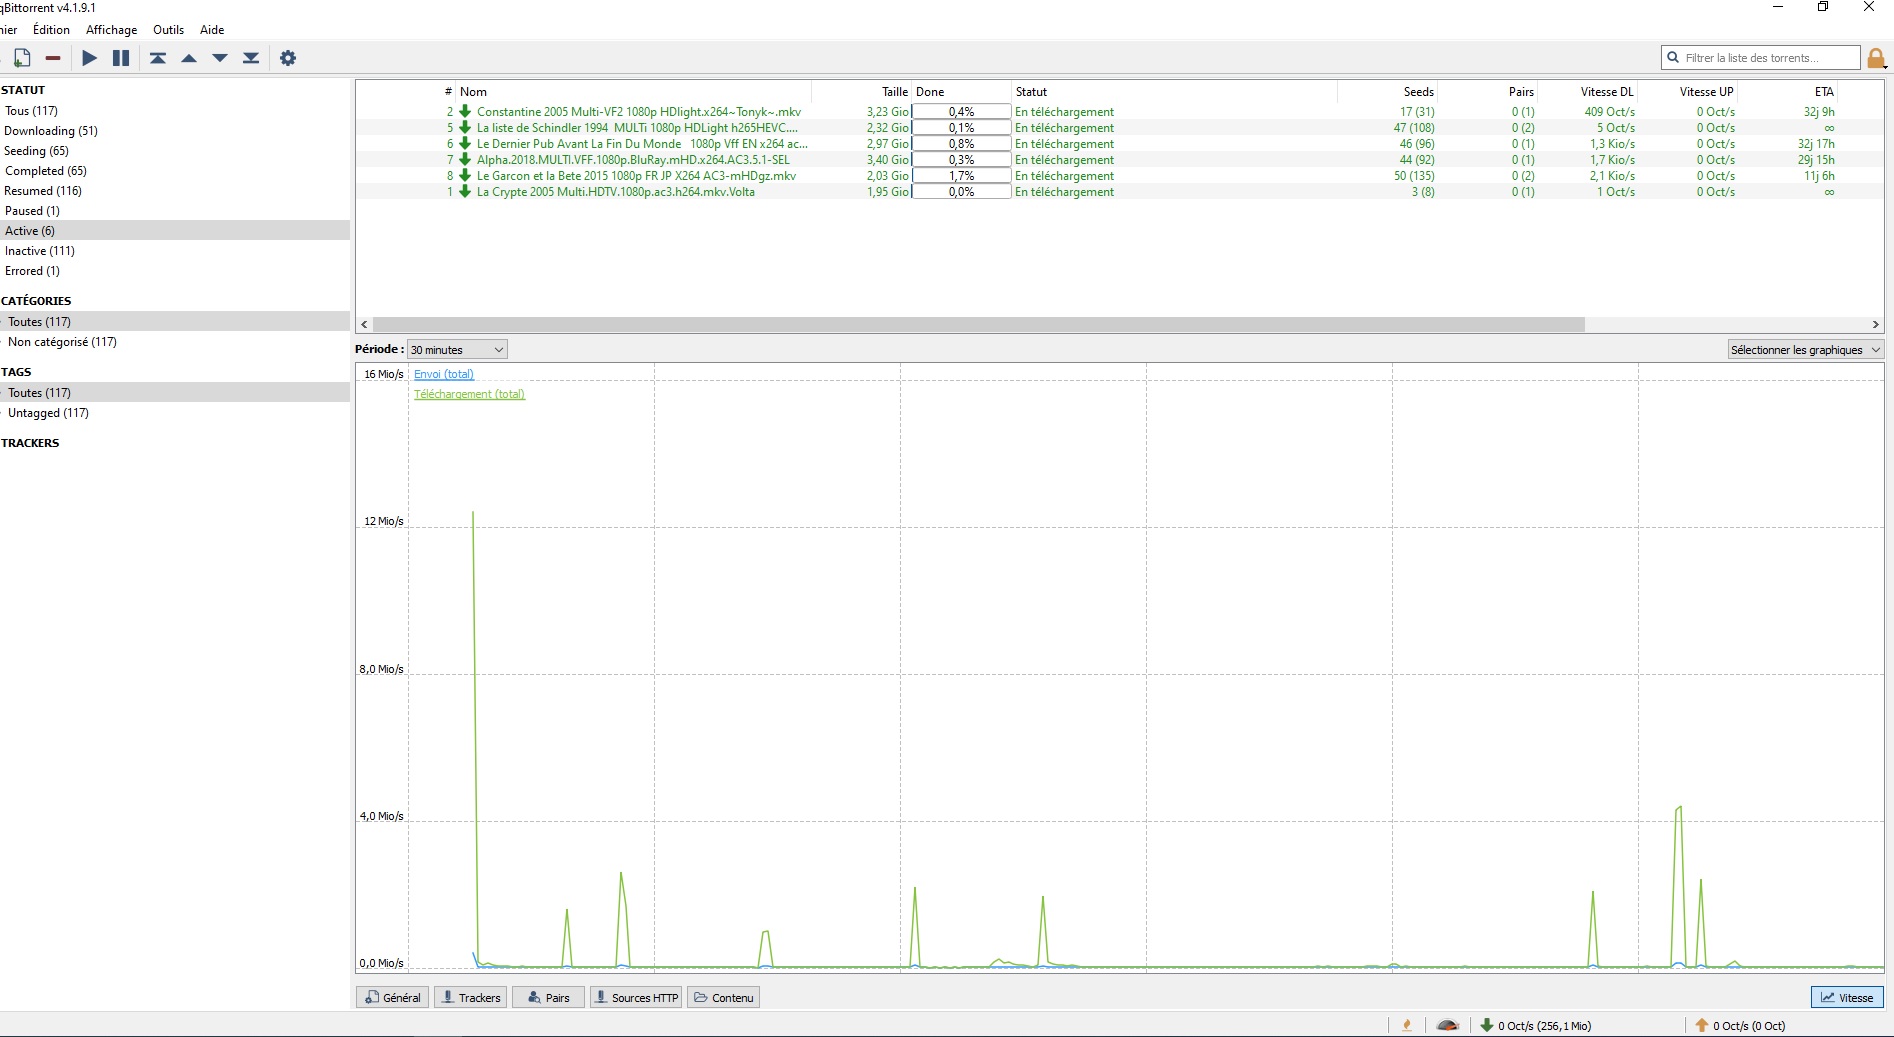Expand the TRACKERS sidebar section
Viewport: 1894px width, 1037px height.
click(x=31, y=443)
